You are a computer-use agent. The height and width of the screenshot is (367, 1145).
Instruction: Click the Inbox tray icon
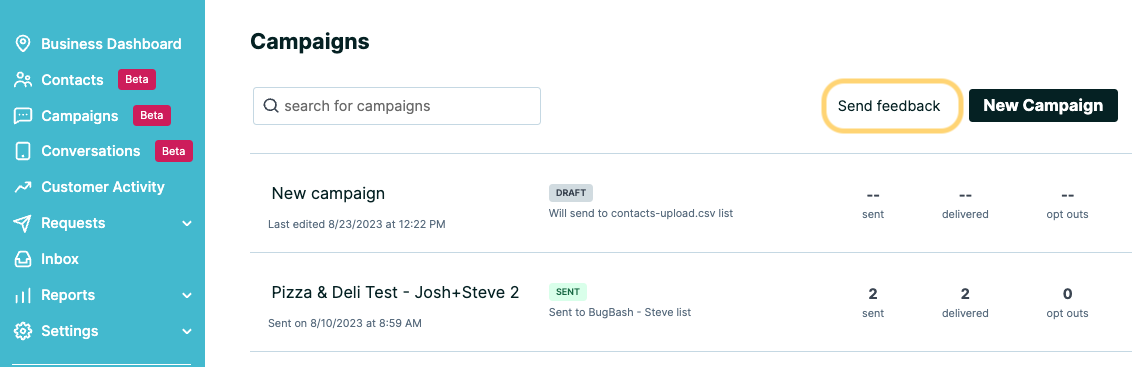pyautogui.click(x=23, y=259)
